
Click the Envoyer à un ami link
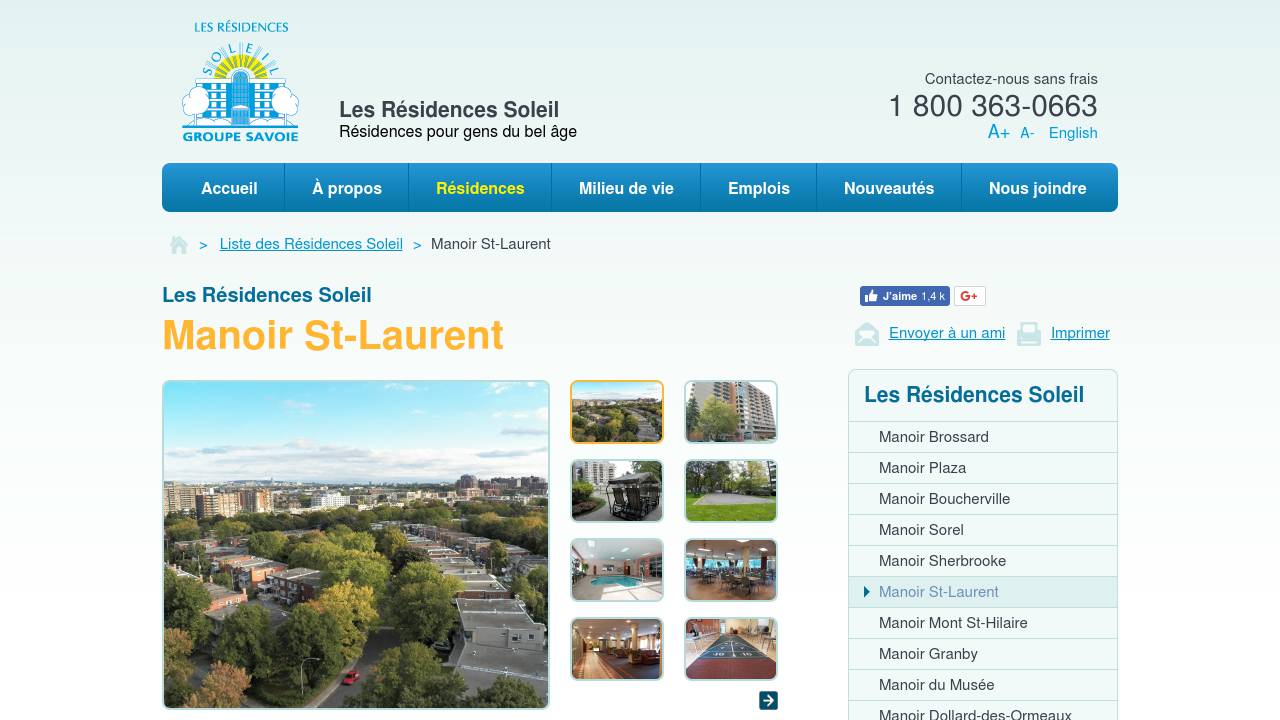coord(947,333)
